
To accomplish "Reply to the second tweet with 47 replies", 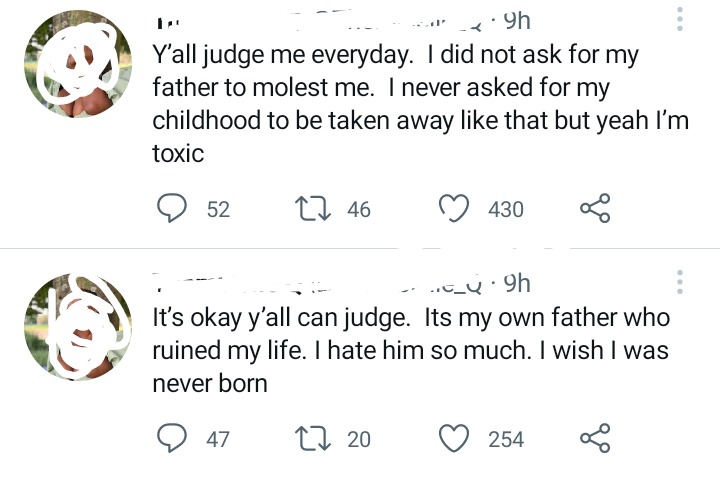I will click(172, 438).
